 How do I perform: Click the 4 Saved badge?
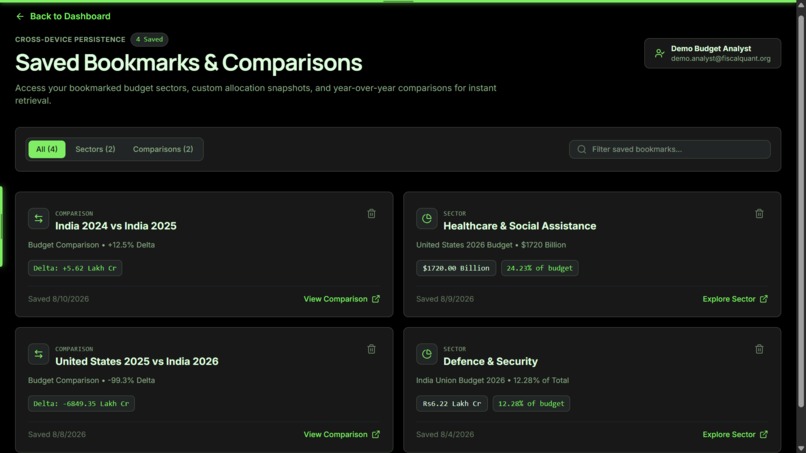(x=149, y=39)
